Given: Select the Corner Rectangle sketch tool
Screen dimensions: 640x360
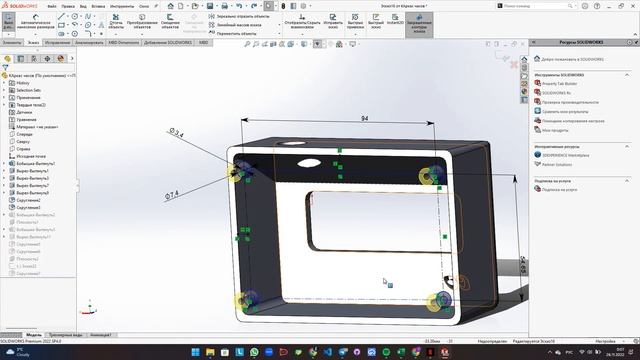Looking at the screenshot, I should click(61, 25).
